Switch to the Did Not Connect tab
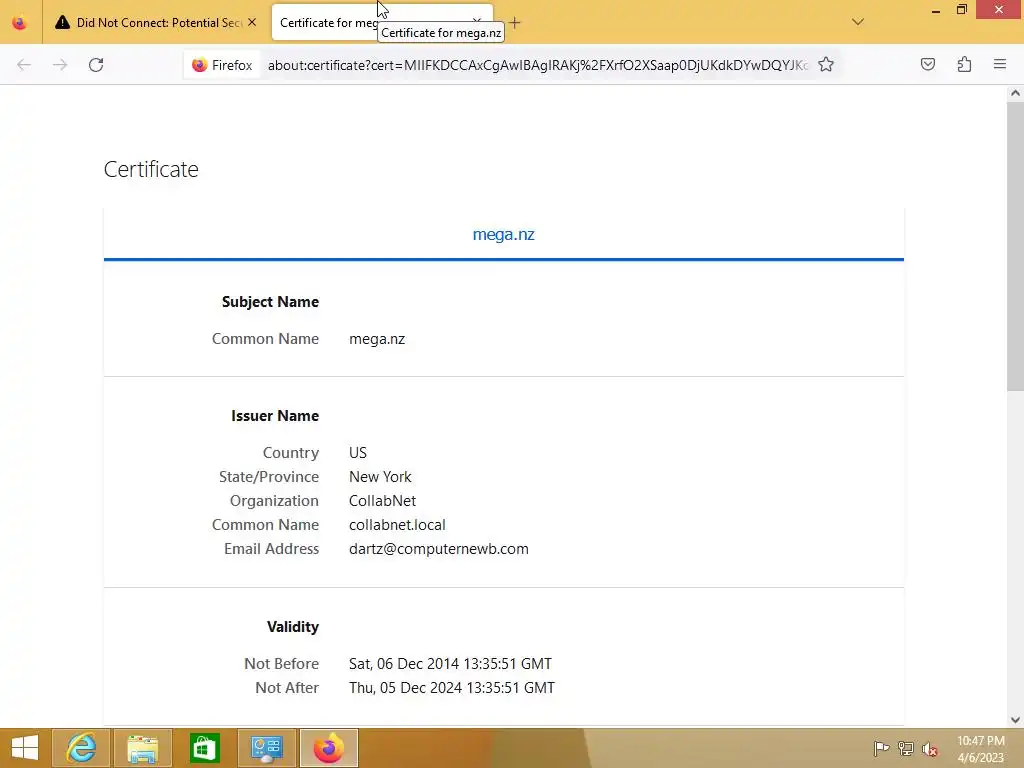1024x768 pixels. [x=155, y=23]
